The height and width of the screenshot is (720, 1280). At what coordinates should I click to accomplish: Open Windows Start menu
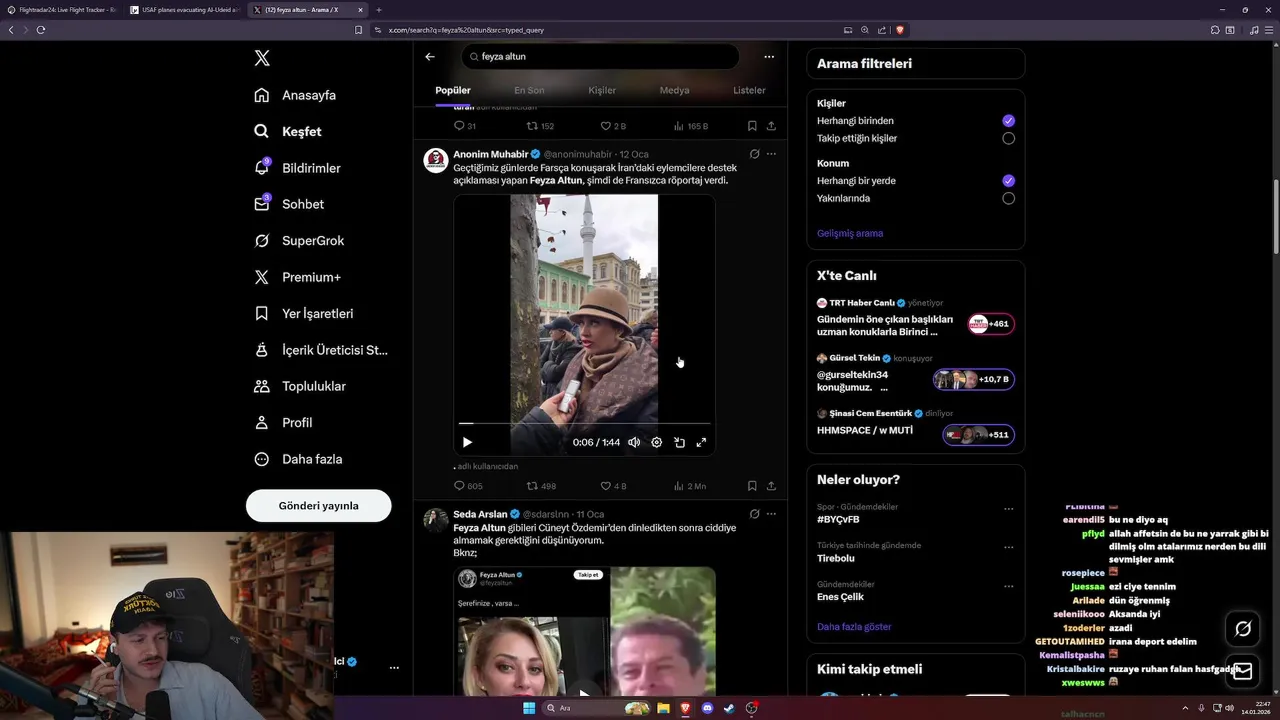click(x=528, y=708)
